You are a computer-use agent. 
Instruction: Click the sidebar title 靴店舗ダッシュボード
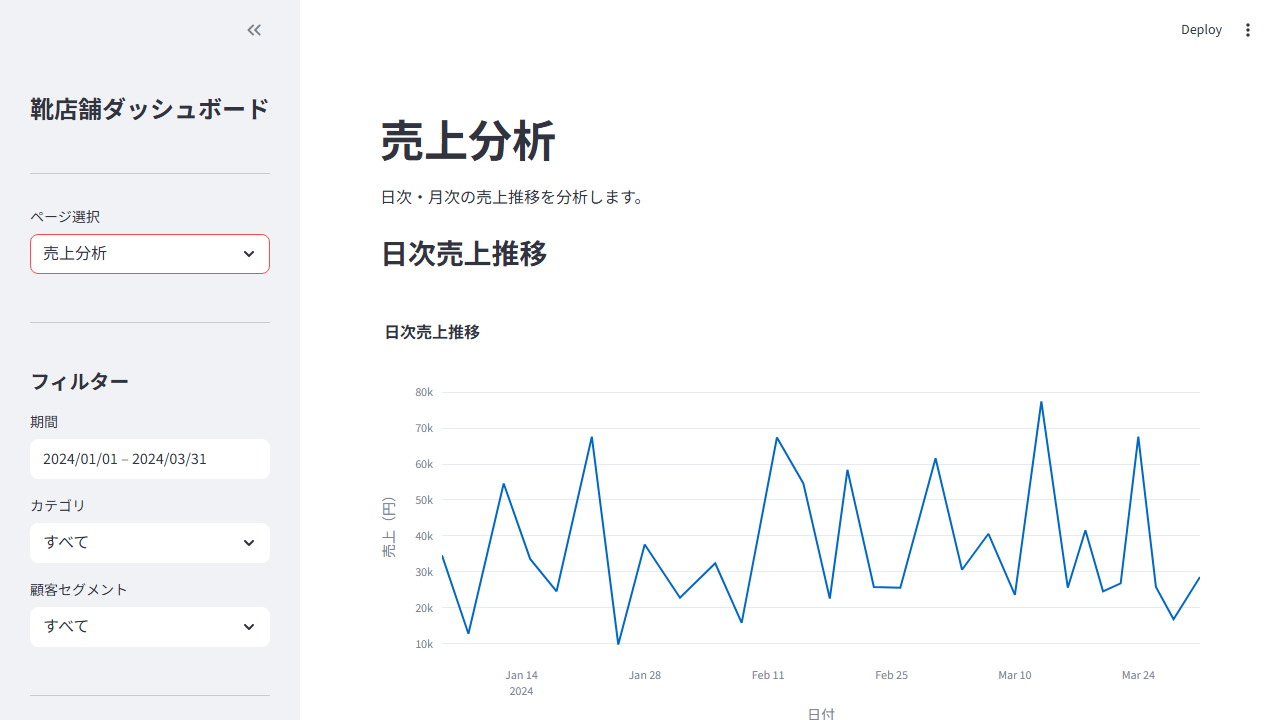point(149,109)
